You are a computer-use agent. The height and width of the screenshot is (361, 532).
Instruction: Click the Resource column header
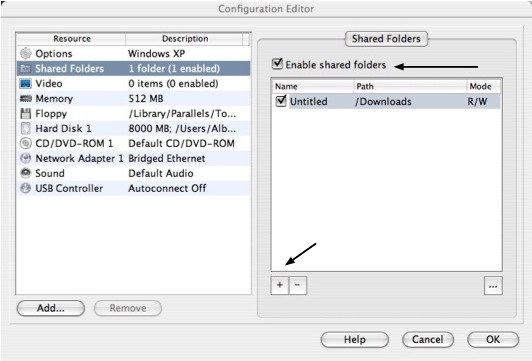click(x=71, y=39)
